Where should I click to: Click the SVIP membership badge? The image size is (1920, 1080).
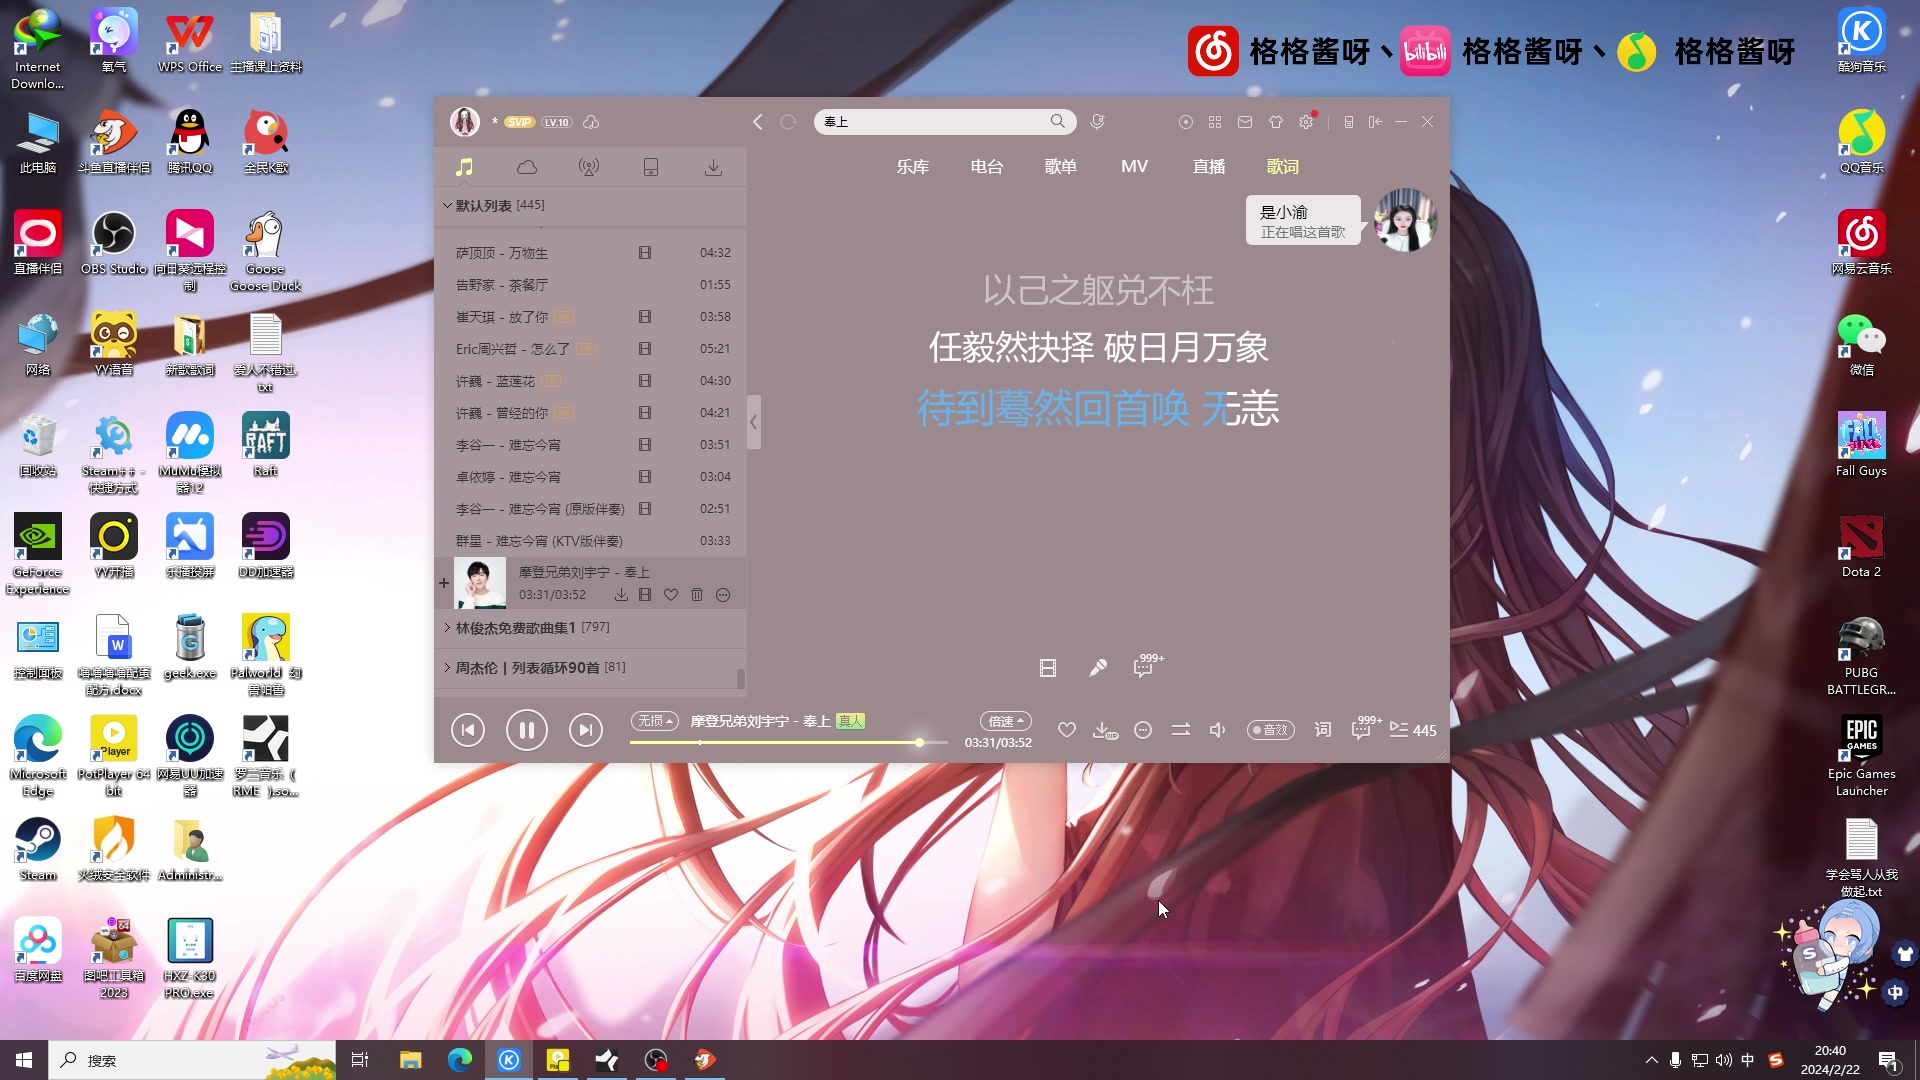click(x=519, y=122)
